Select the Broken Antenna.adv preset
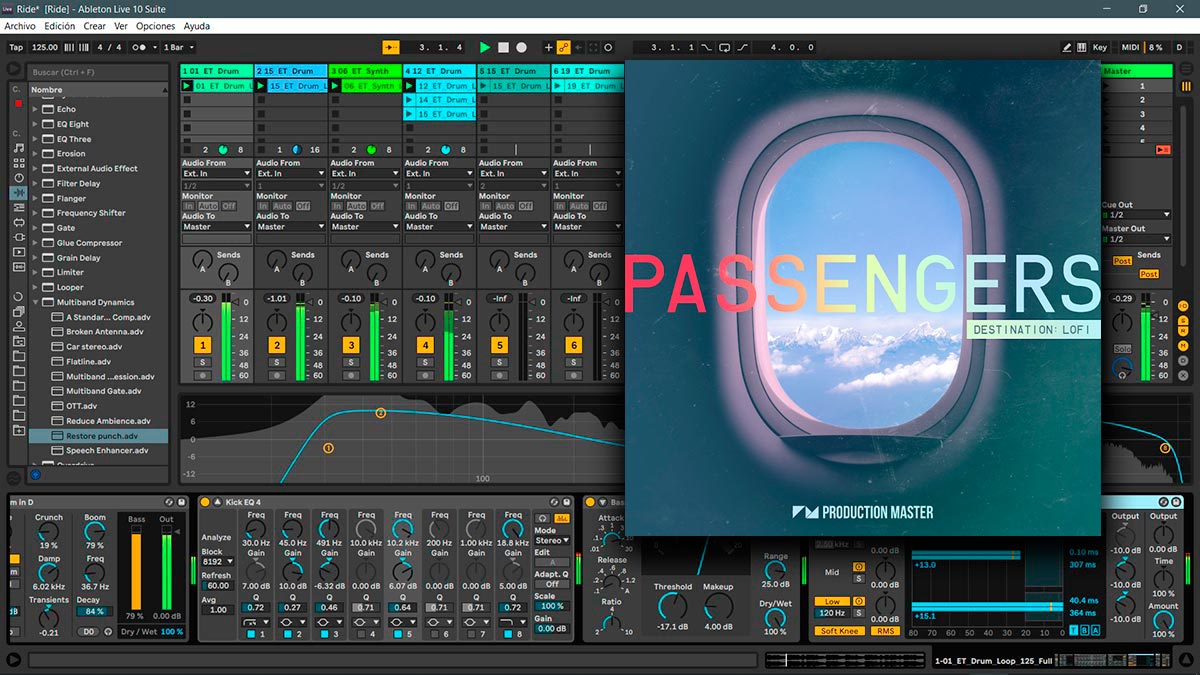Image resolution: width=1200 pixels, height=675 pixels. pos(98,332)
